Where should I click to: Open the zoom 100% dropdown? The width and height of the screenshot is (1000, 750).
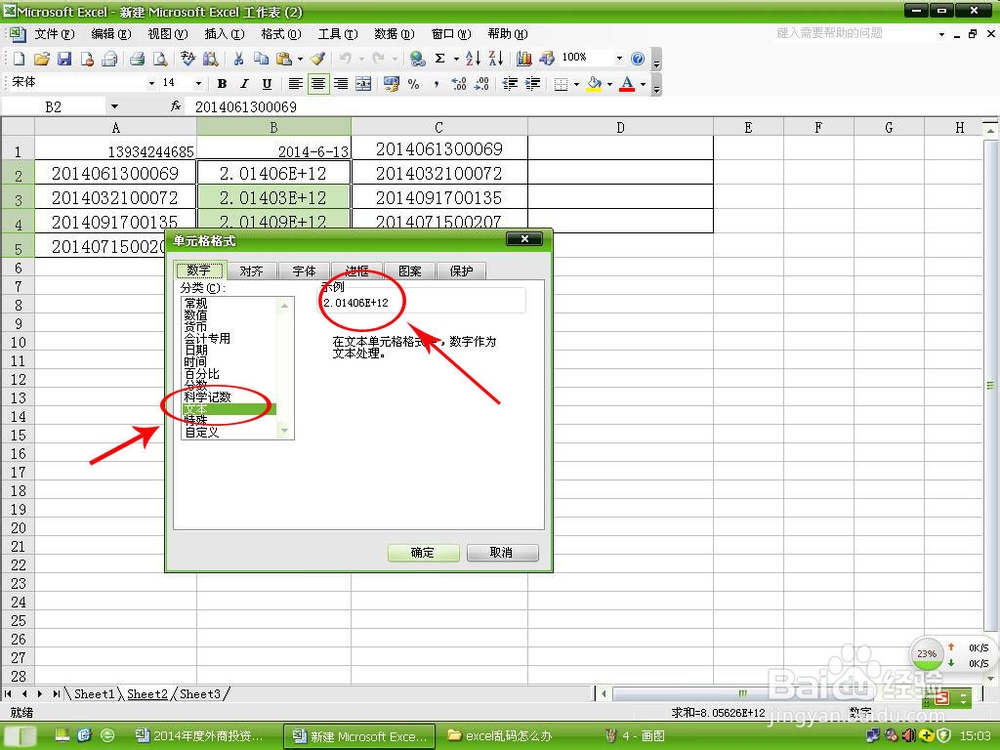click(x=619, y=58)
